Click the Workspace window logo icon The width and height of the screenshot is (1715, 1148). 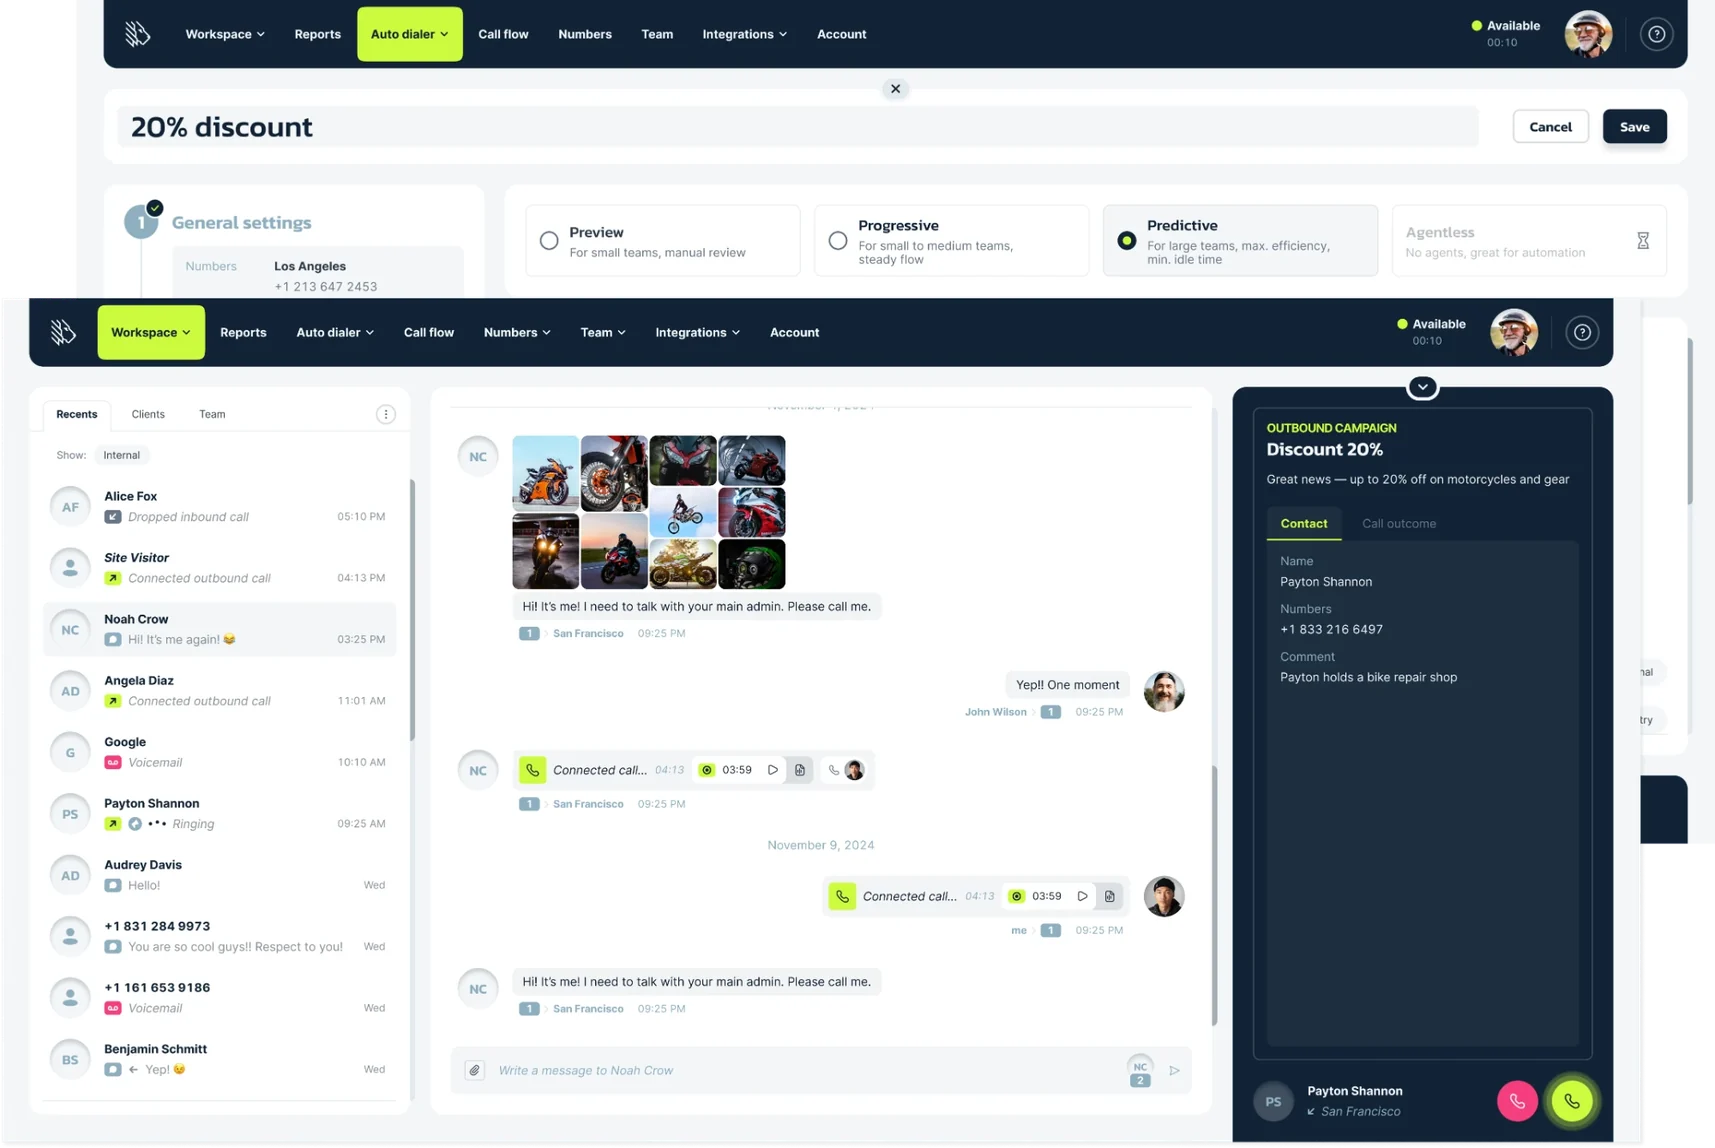pos(63,332)
